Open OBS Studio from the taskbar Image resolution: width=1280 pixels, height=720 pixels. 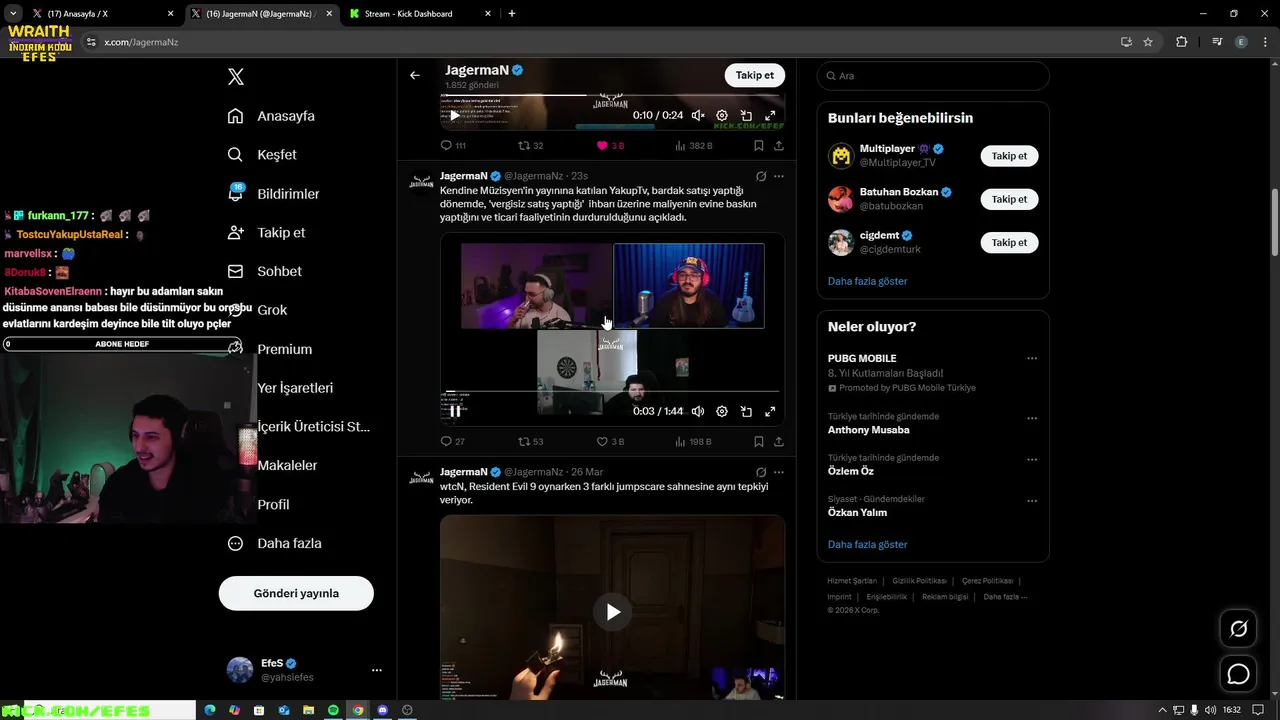[x=406, y=710]
